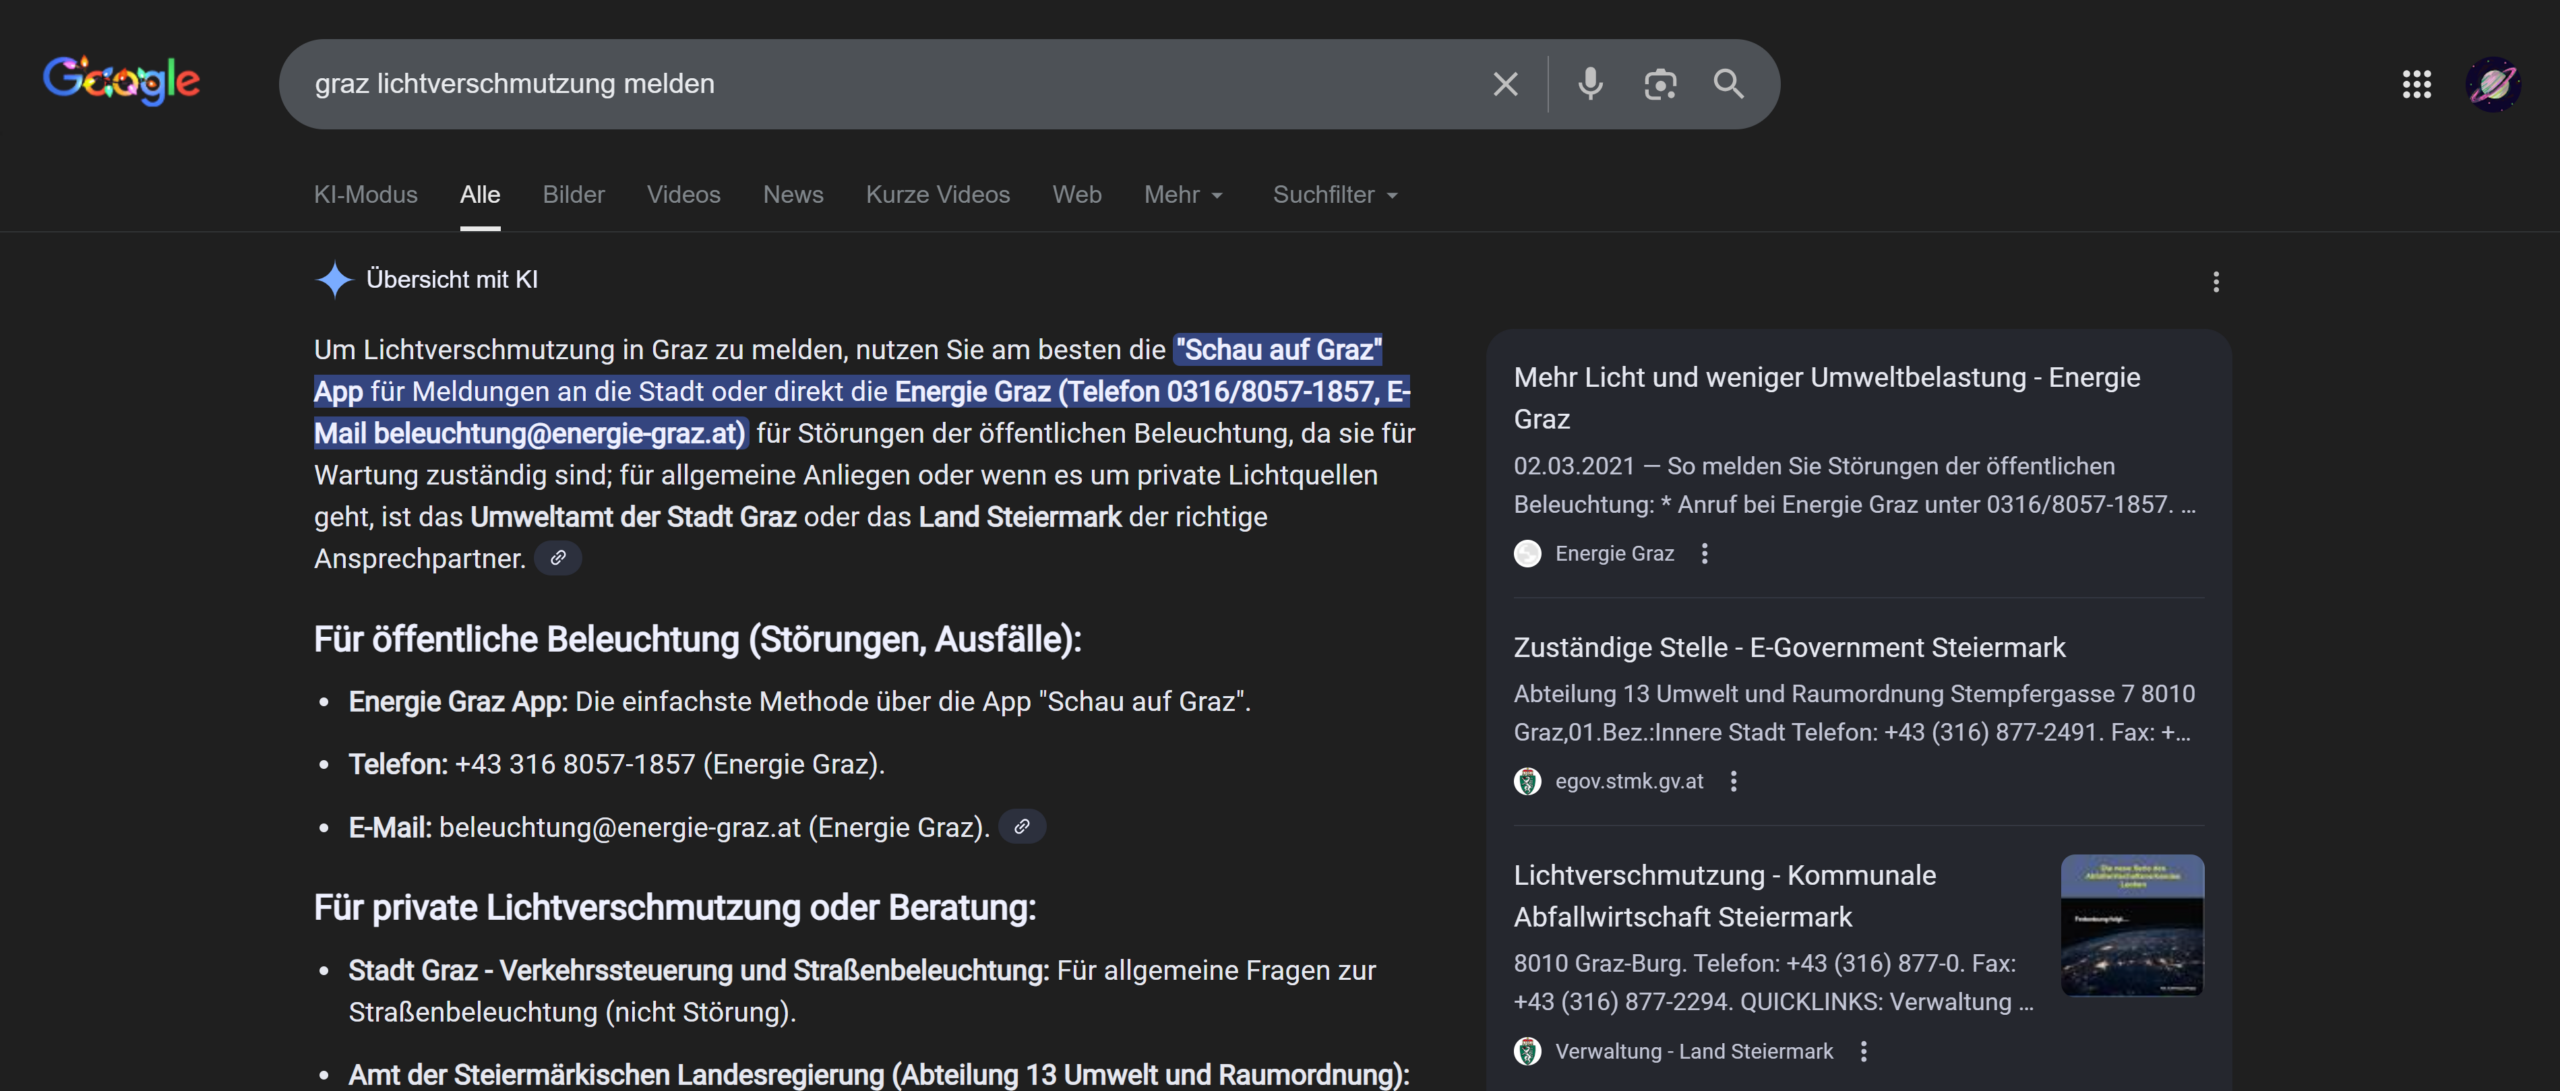Open the Google apps grid
Screen dimensions: 2560x1091
pos(2416,84)
